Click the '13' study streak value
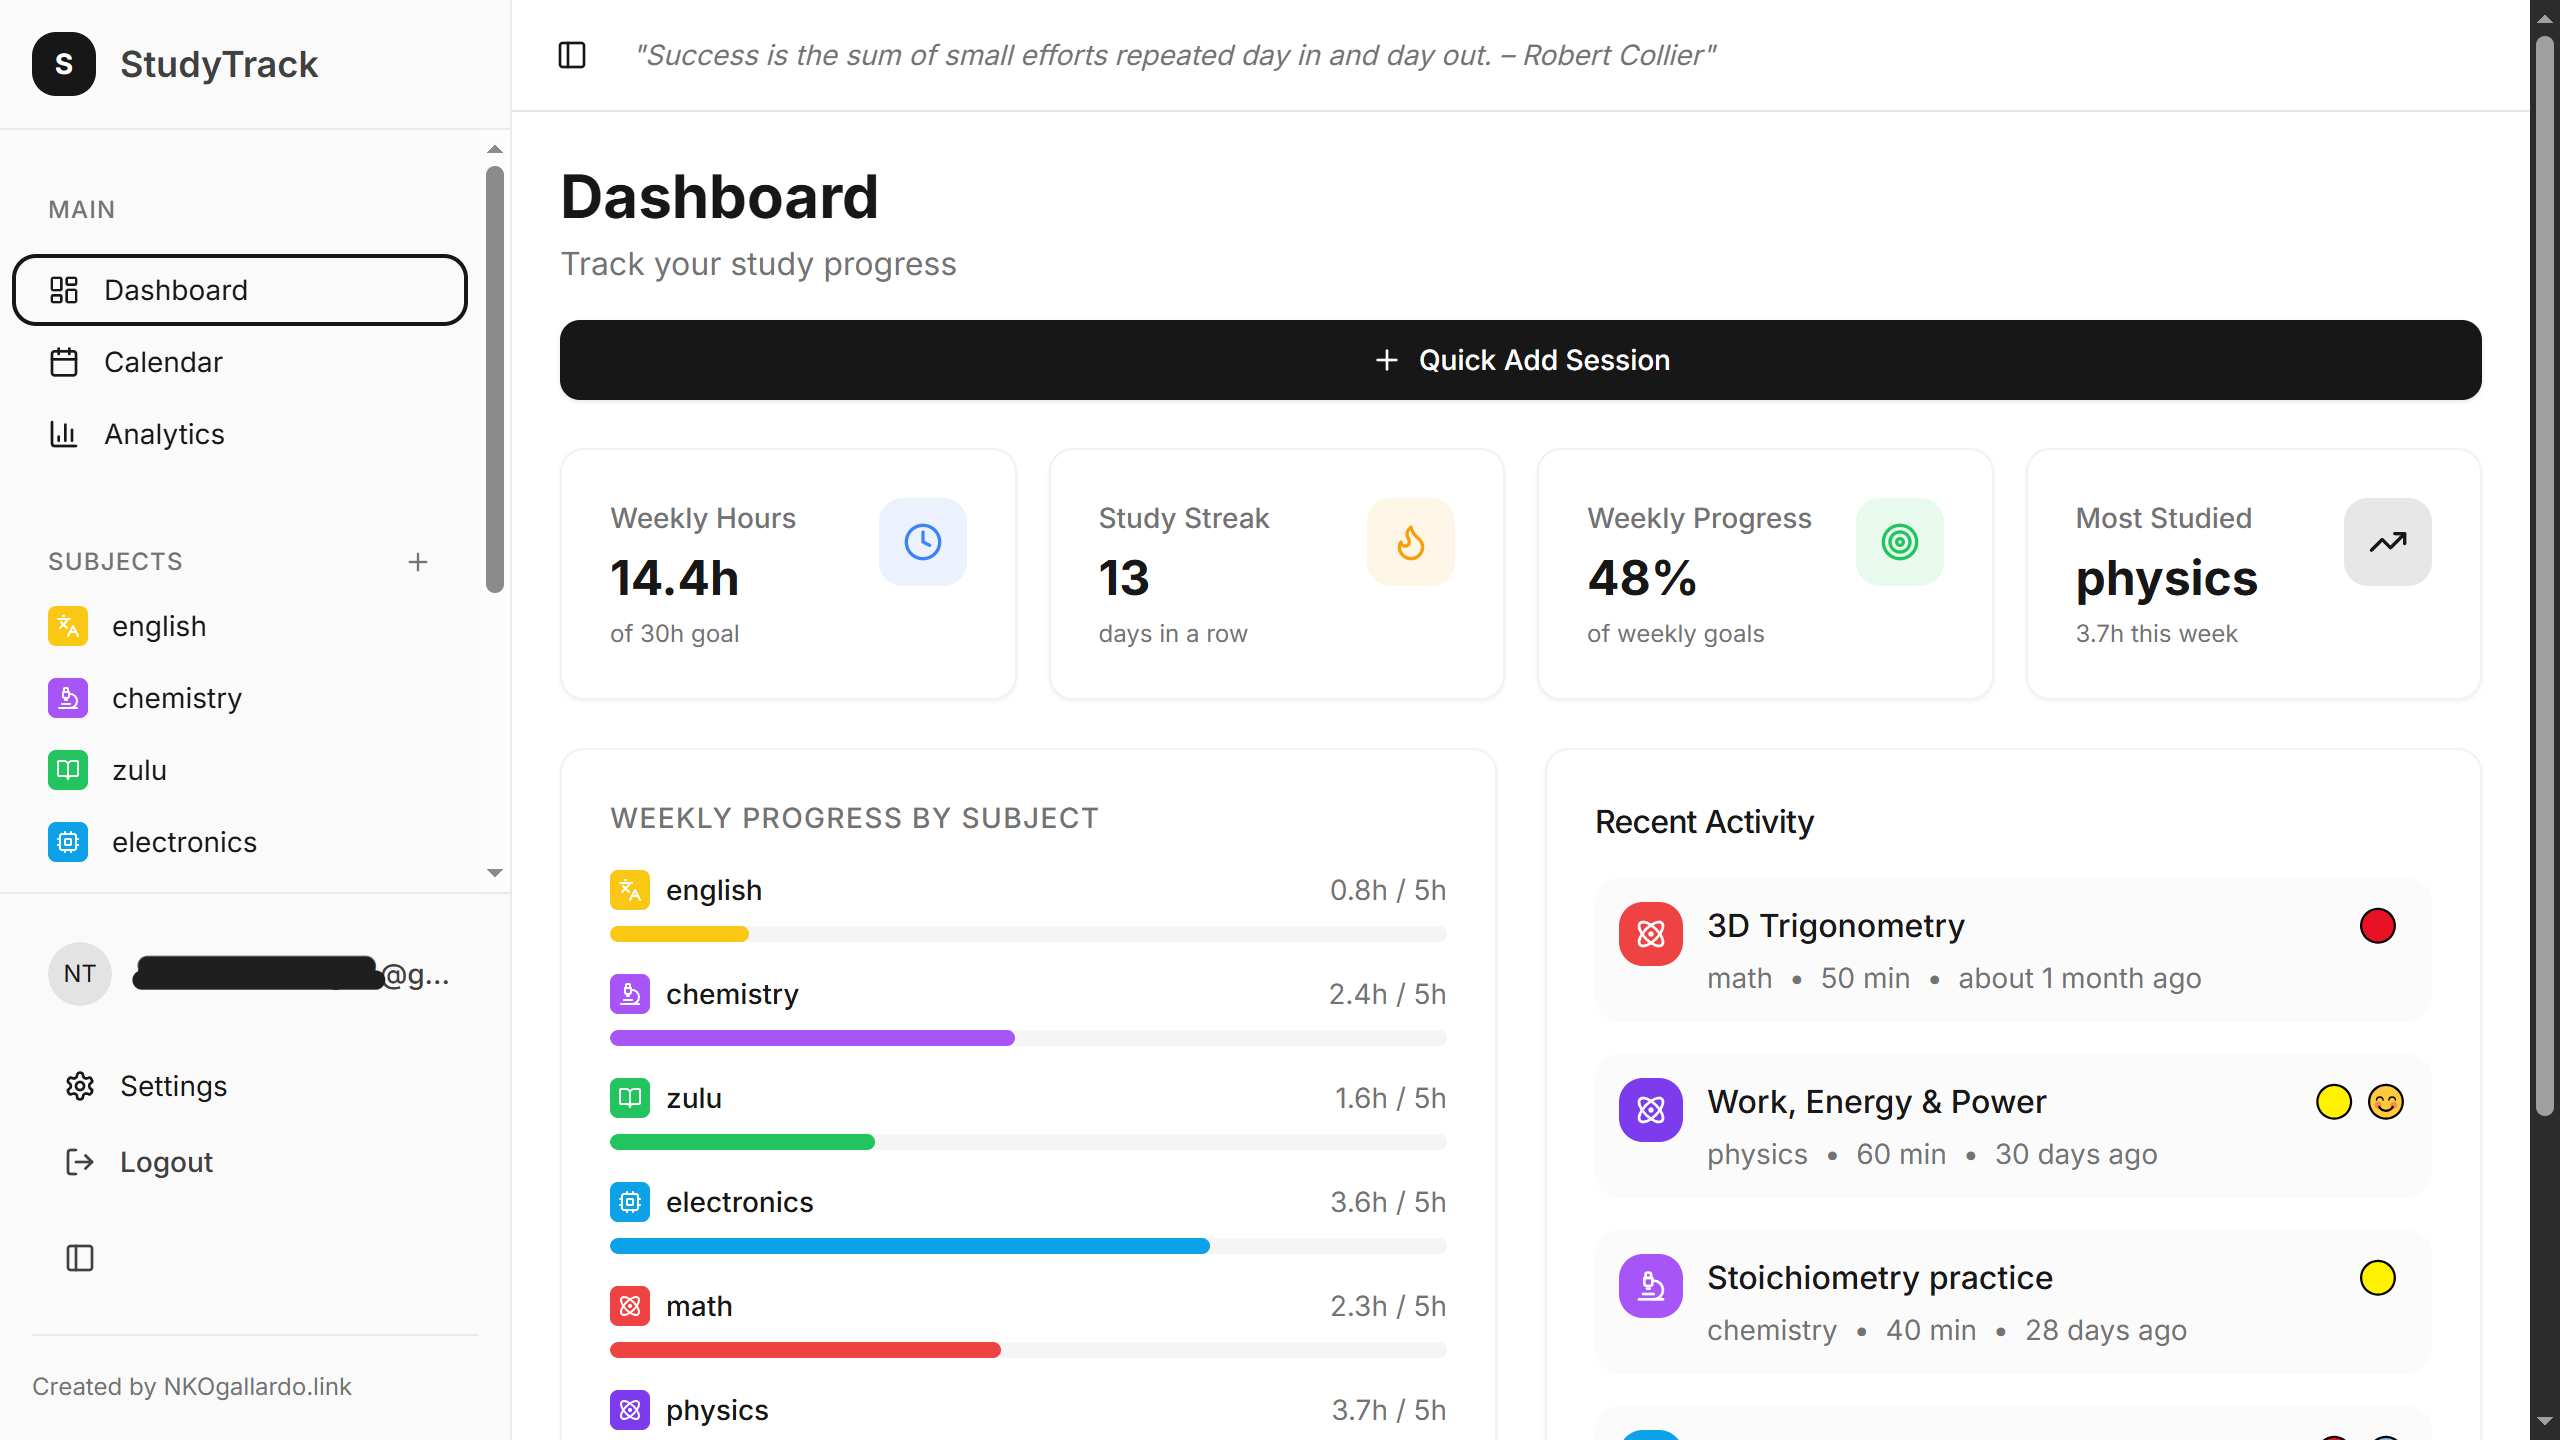Screen dimensions: 2560x1440 1124,578
